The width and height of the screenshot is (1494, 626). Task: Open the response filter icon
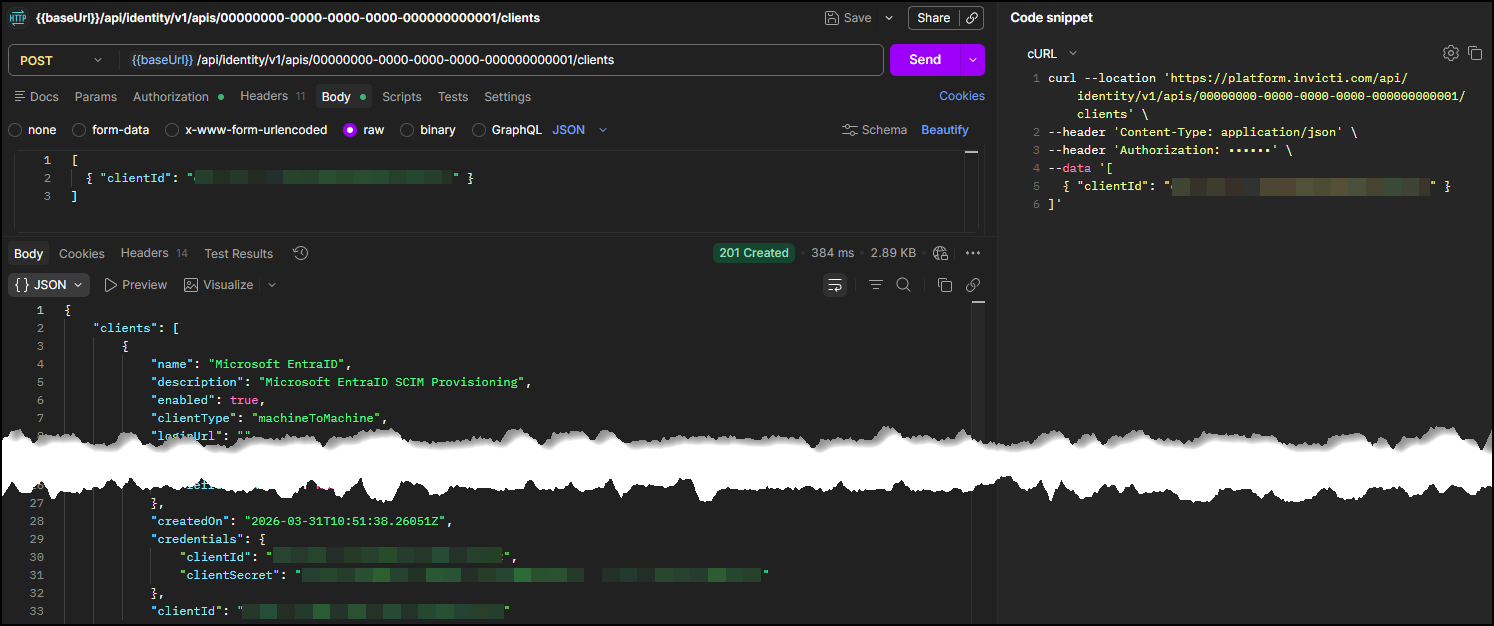[x=876, y=285]
